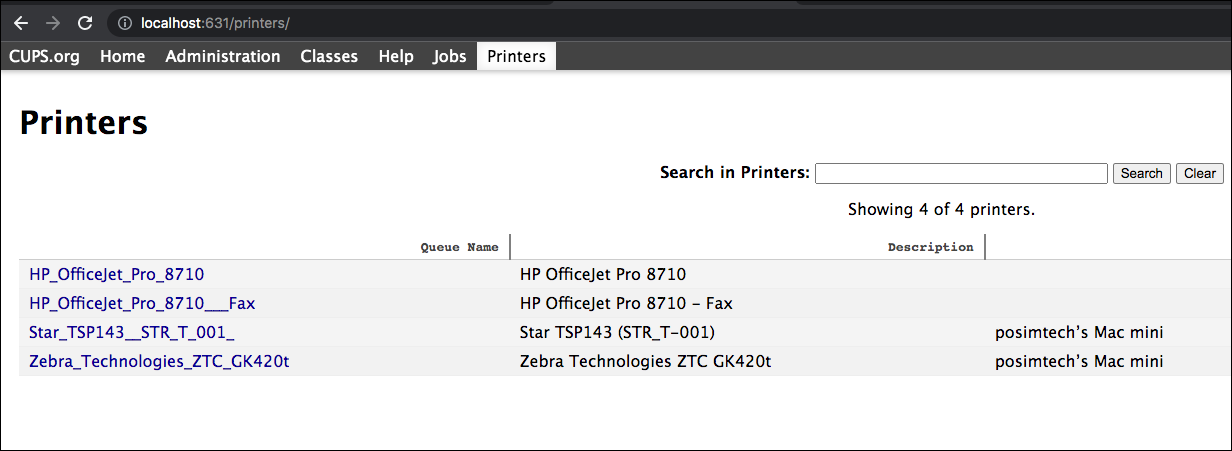Click the Zebra row's 'posimtech's Mac mini' location
1232x451 pixels.
[1080, 361]
